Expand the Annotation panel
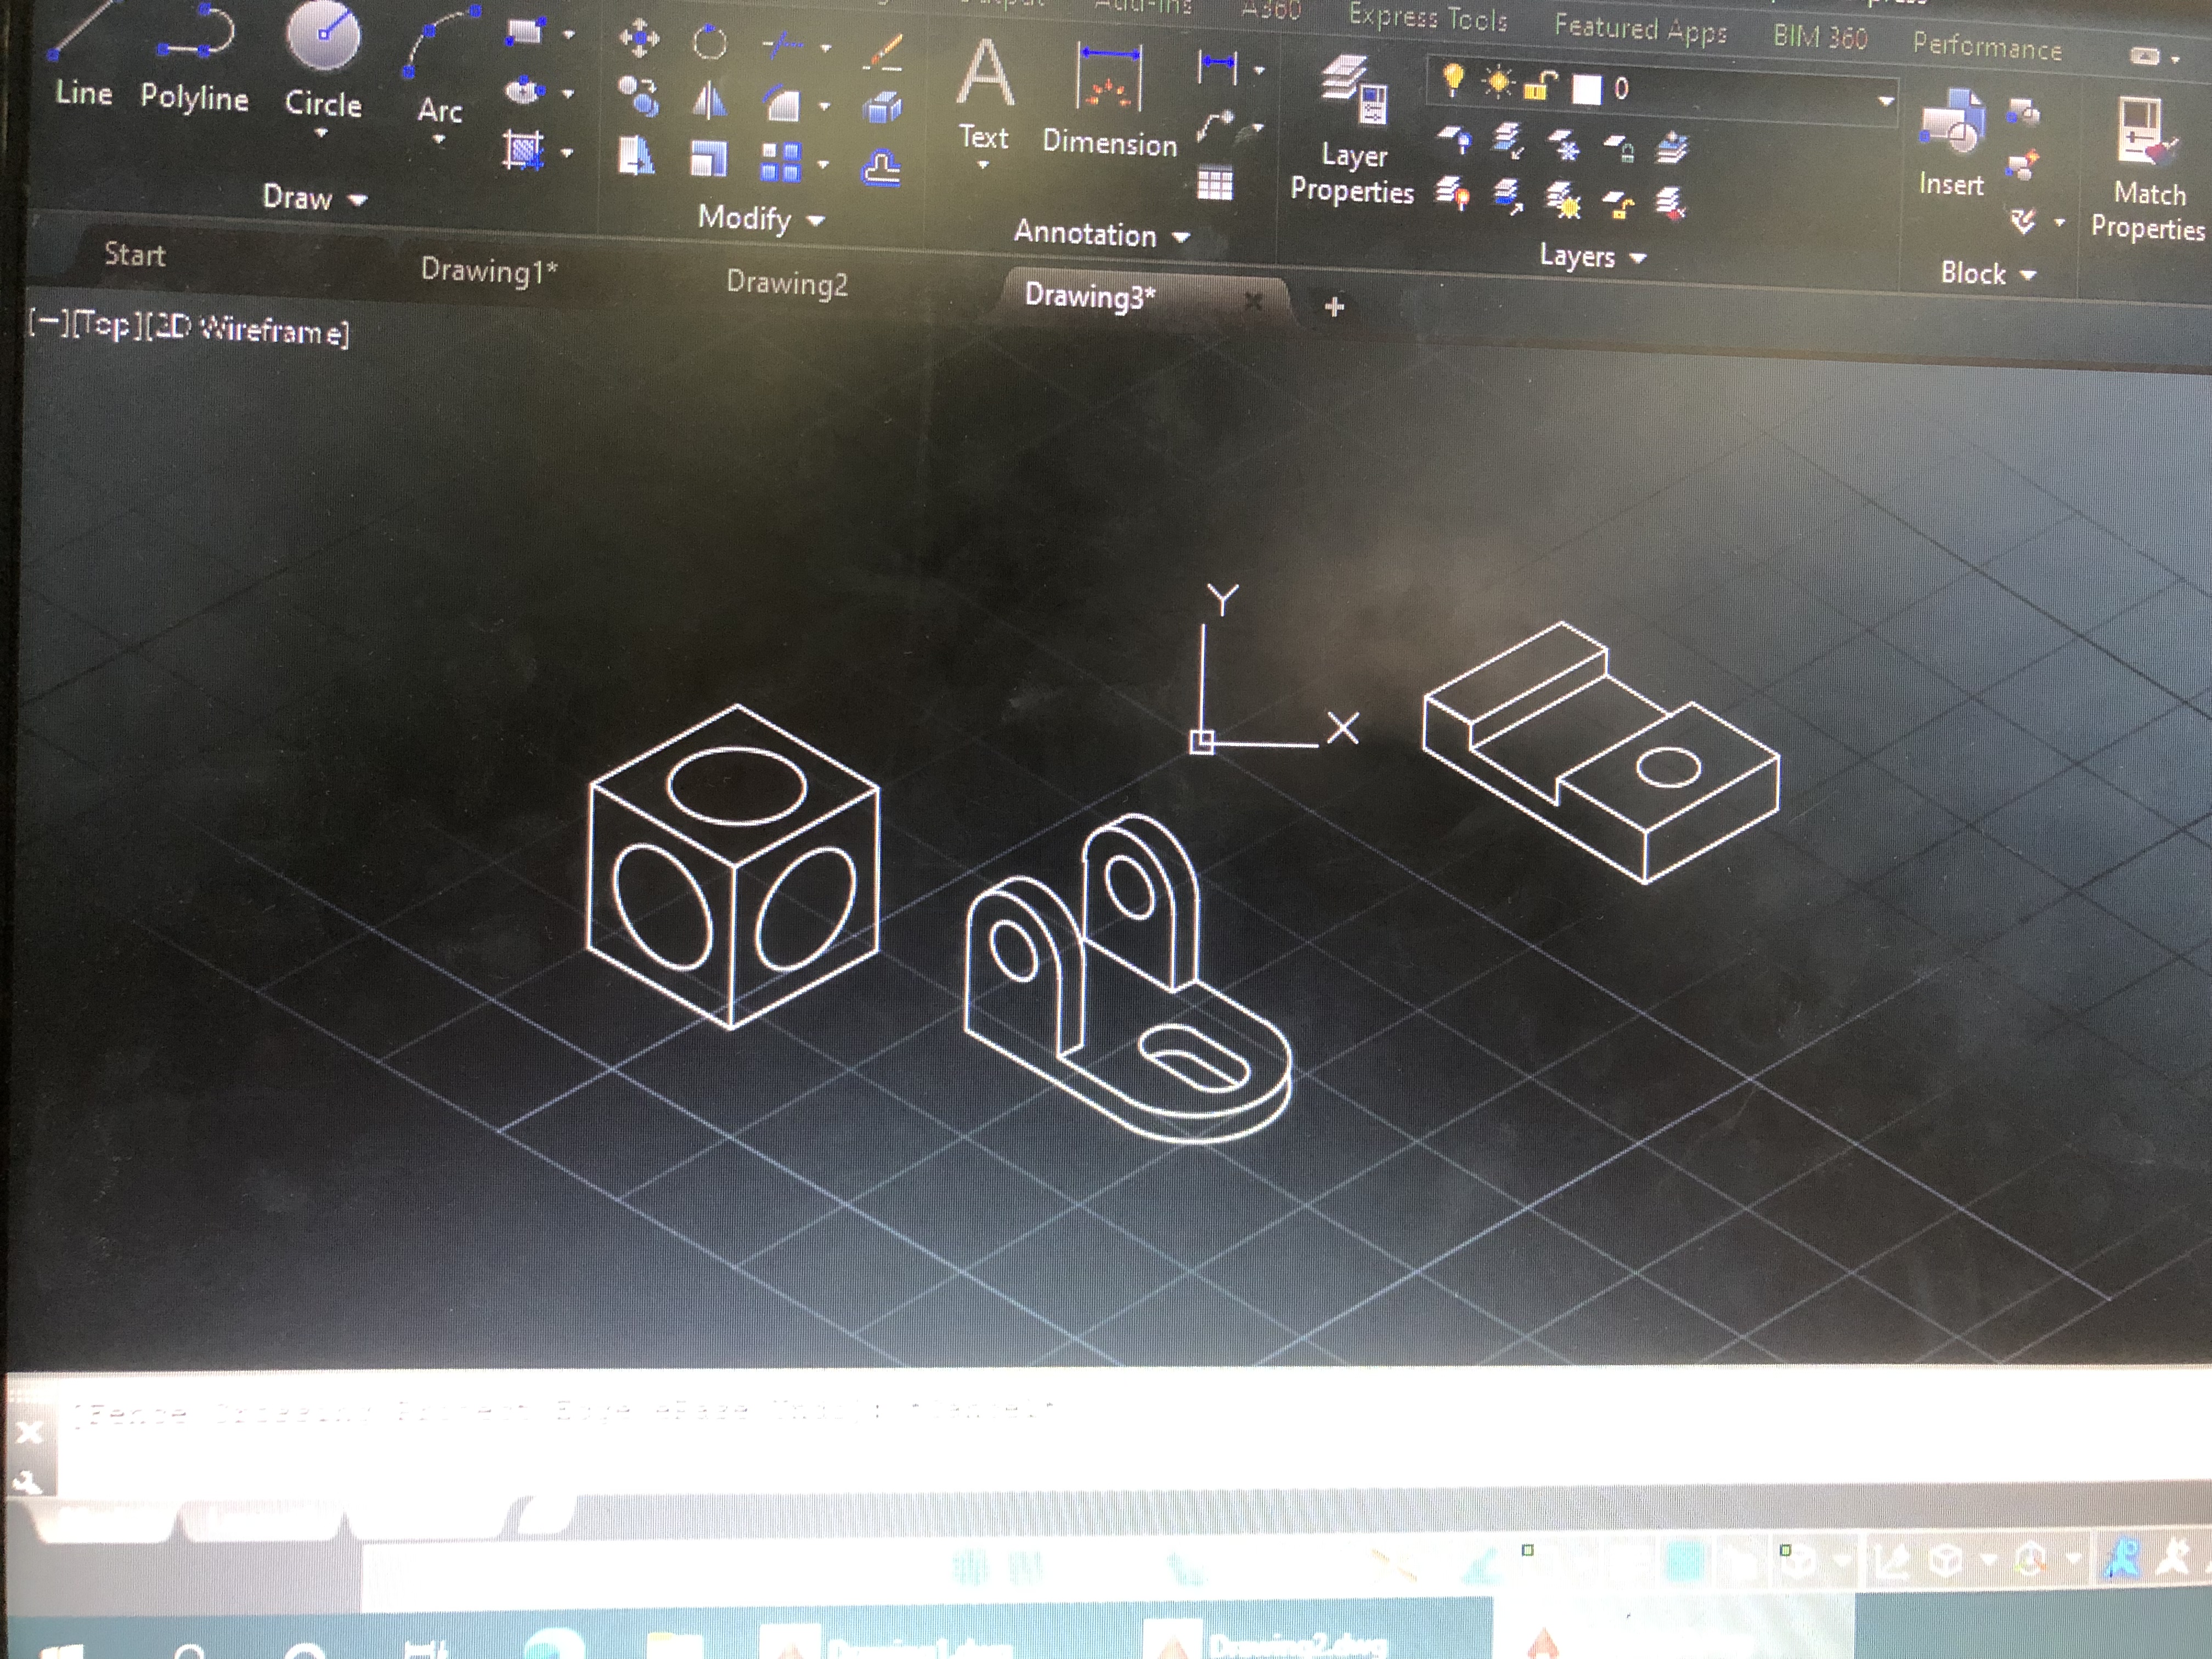 click(1101, 234)
